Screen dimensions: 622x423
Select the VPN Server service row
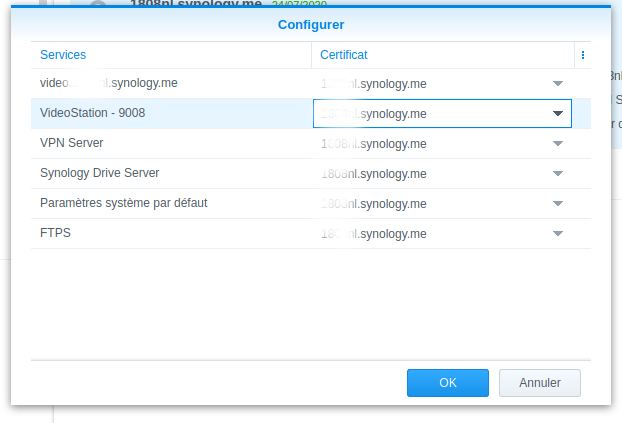pyautogui.click(x=72, y=144)
